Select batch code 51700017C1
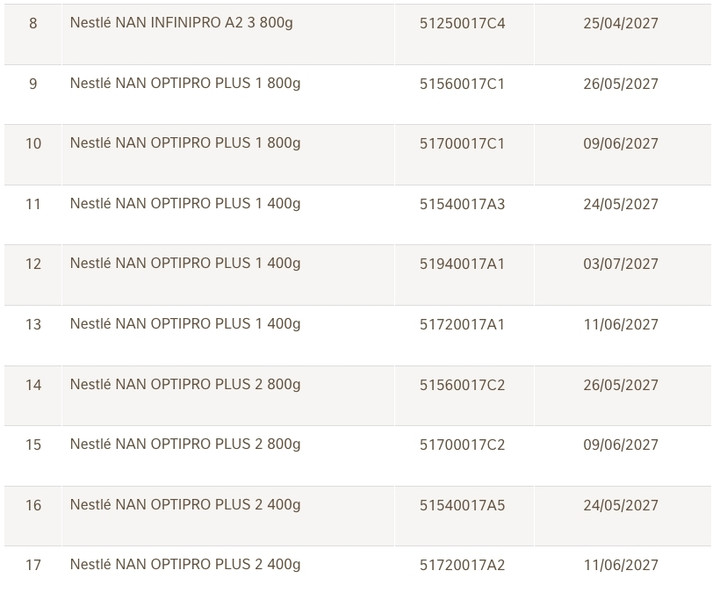720x601 pixels. (462, 144)
